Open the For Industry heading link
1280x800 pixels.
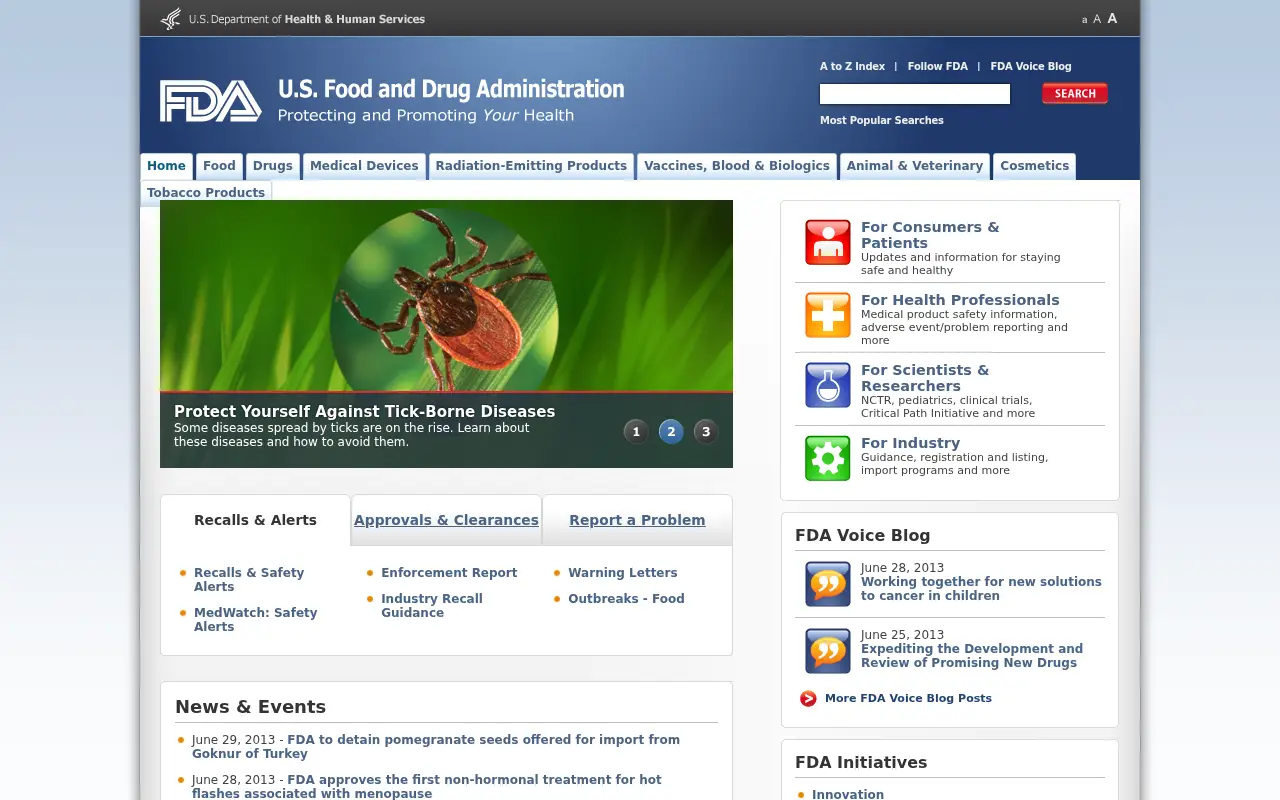(x=910, y=443)
